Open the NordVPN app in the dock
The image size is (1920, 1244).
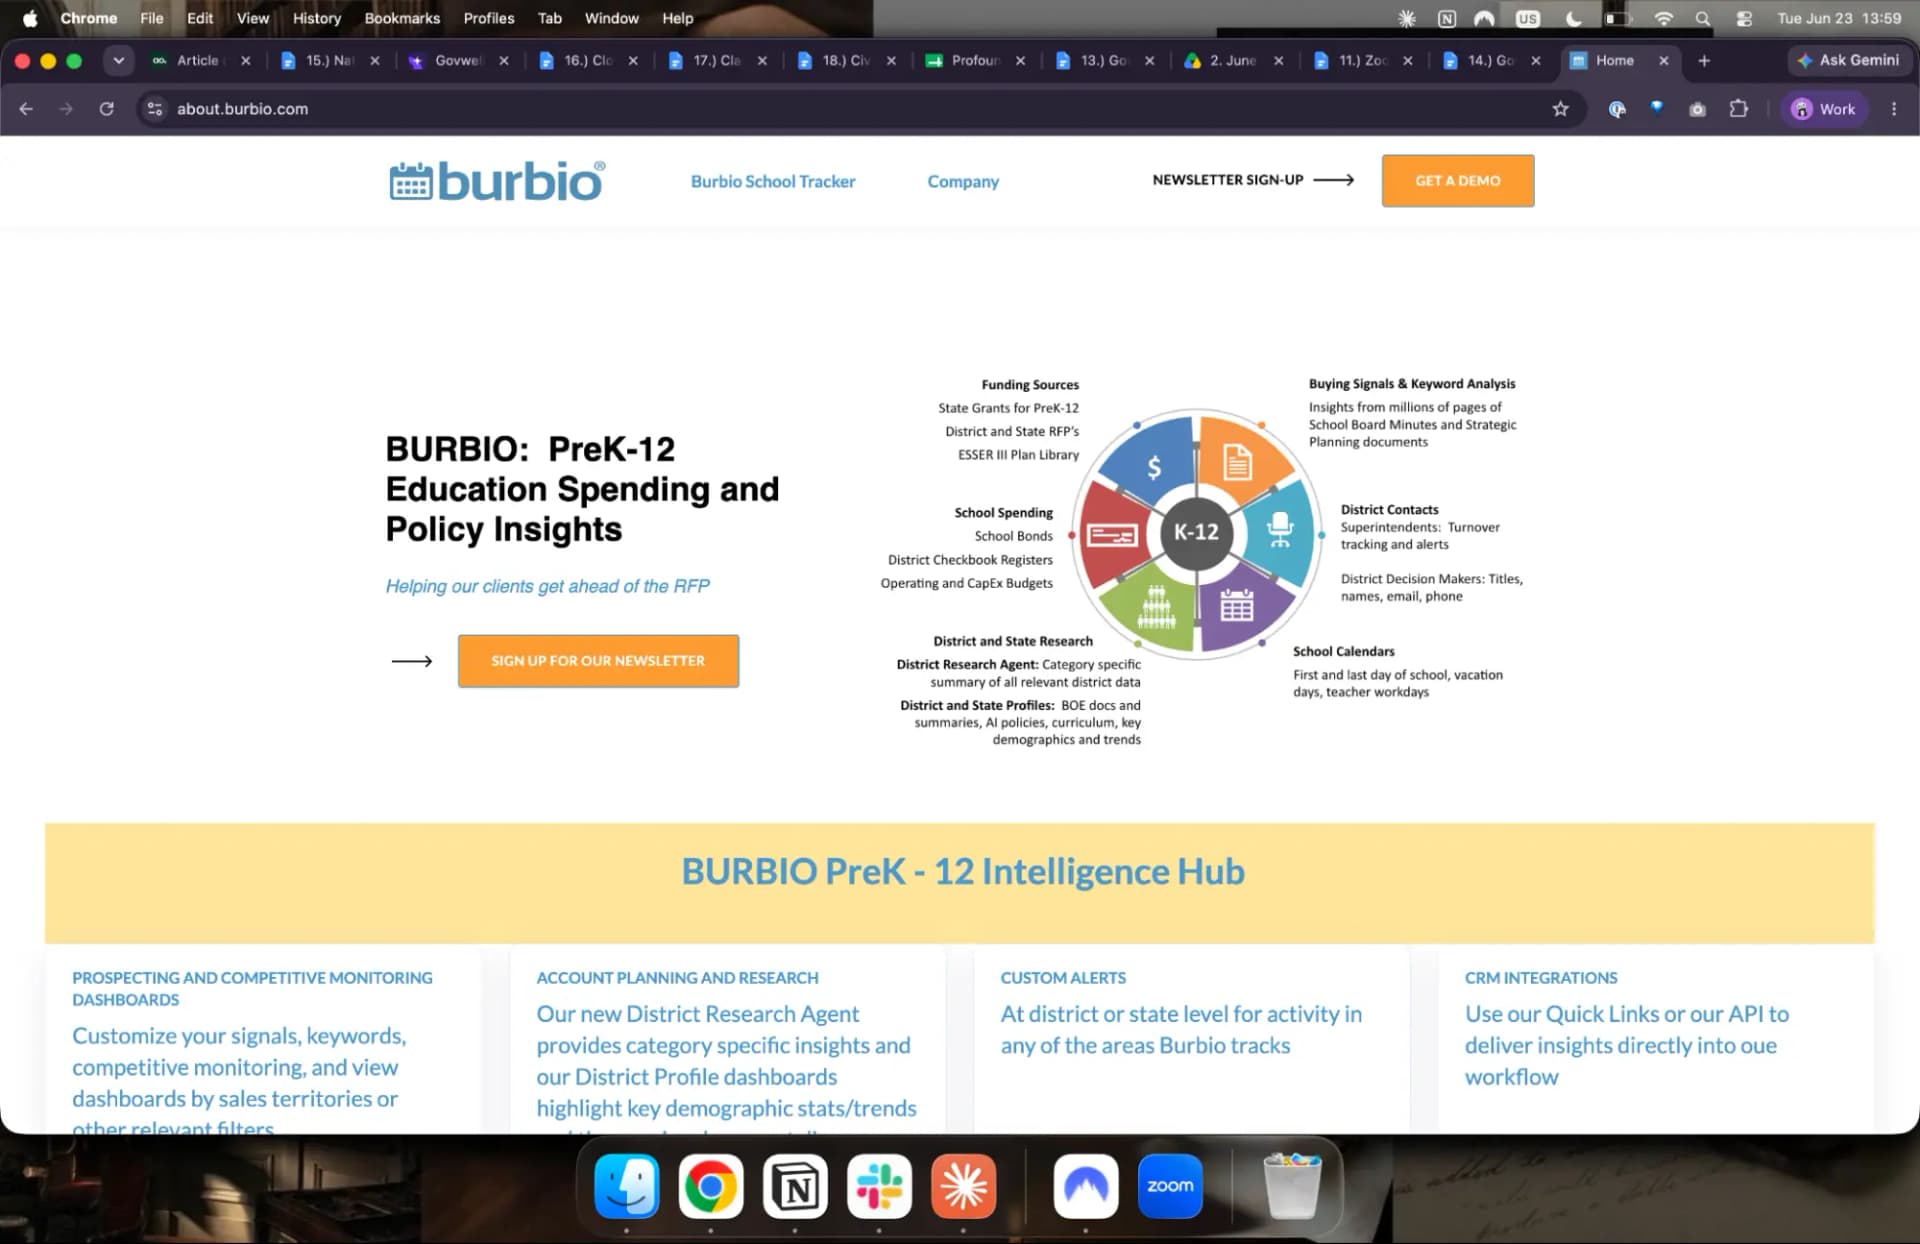click(1086, 1186)
